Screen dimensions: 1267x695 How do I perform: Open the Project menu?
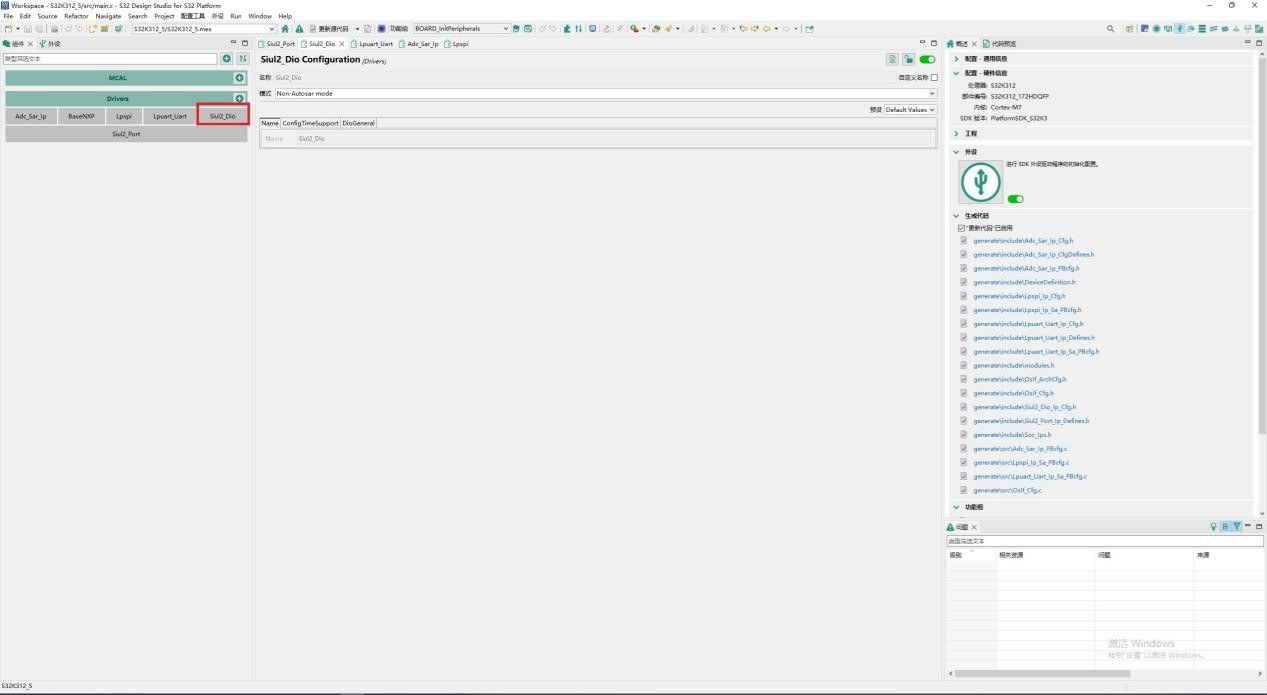click(x=164, y=16)
